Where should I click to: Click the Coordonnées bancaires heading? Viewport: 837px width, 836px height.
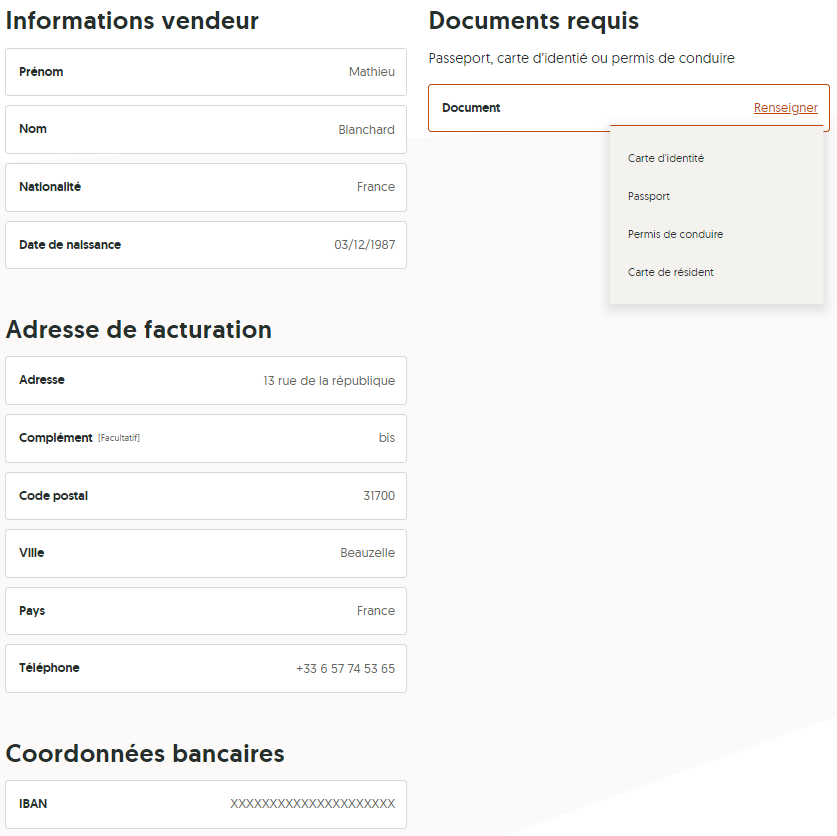[x=145, y=753]
